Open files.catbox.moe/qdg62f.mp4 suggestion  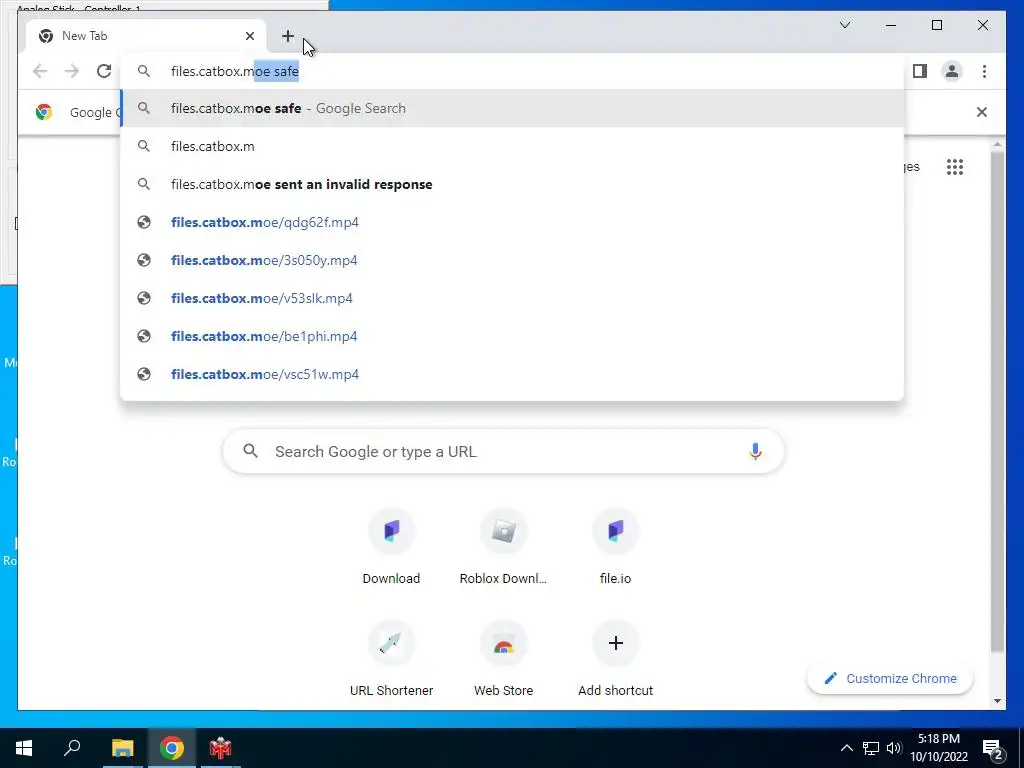pos(512,222)
